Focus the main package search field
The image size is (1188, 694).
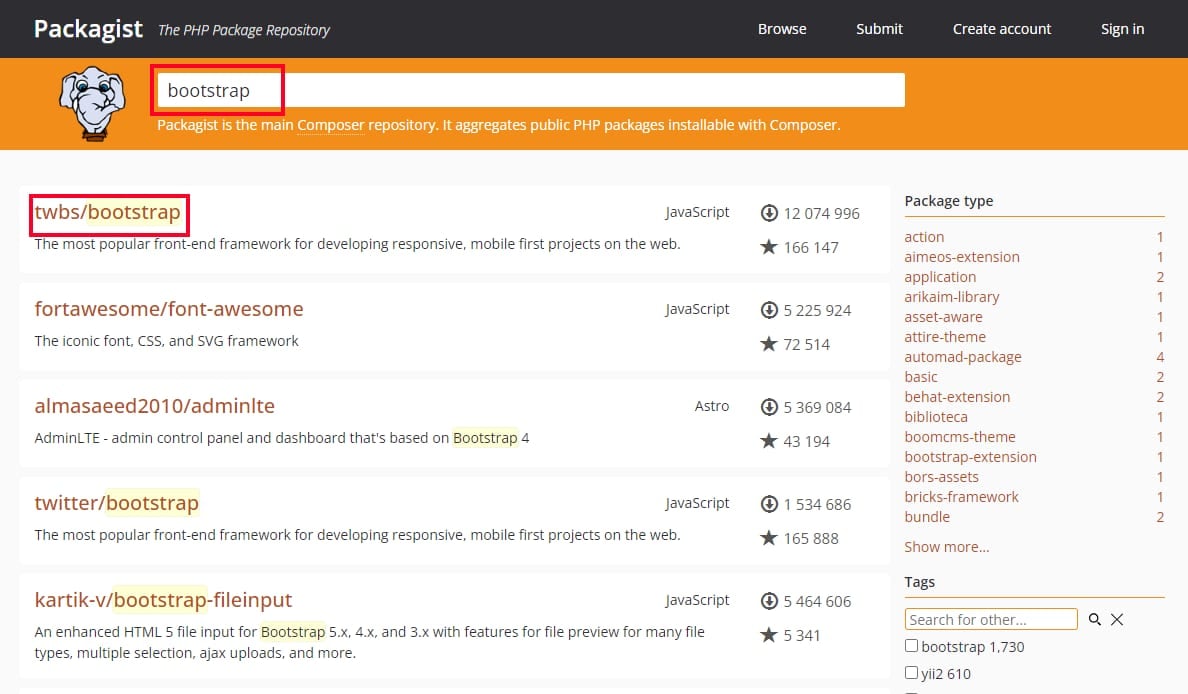pyautogui.click(x=530, y=91)
